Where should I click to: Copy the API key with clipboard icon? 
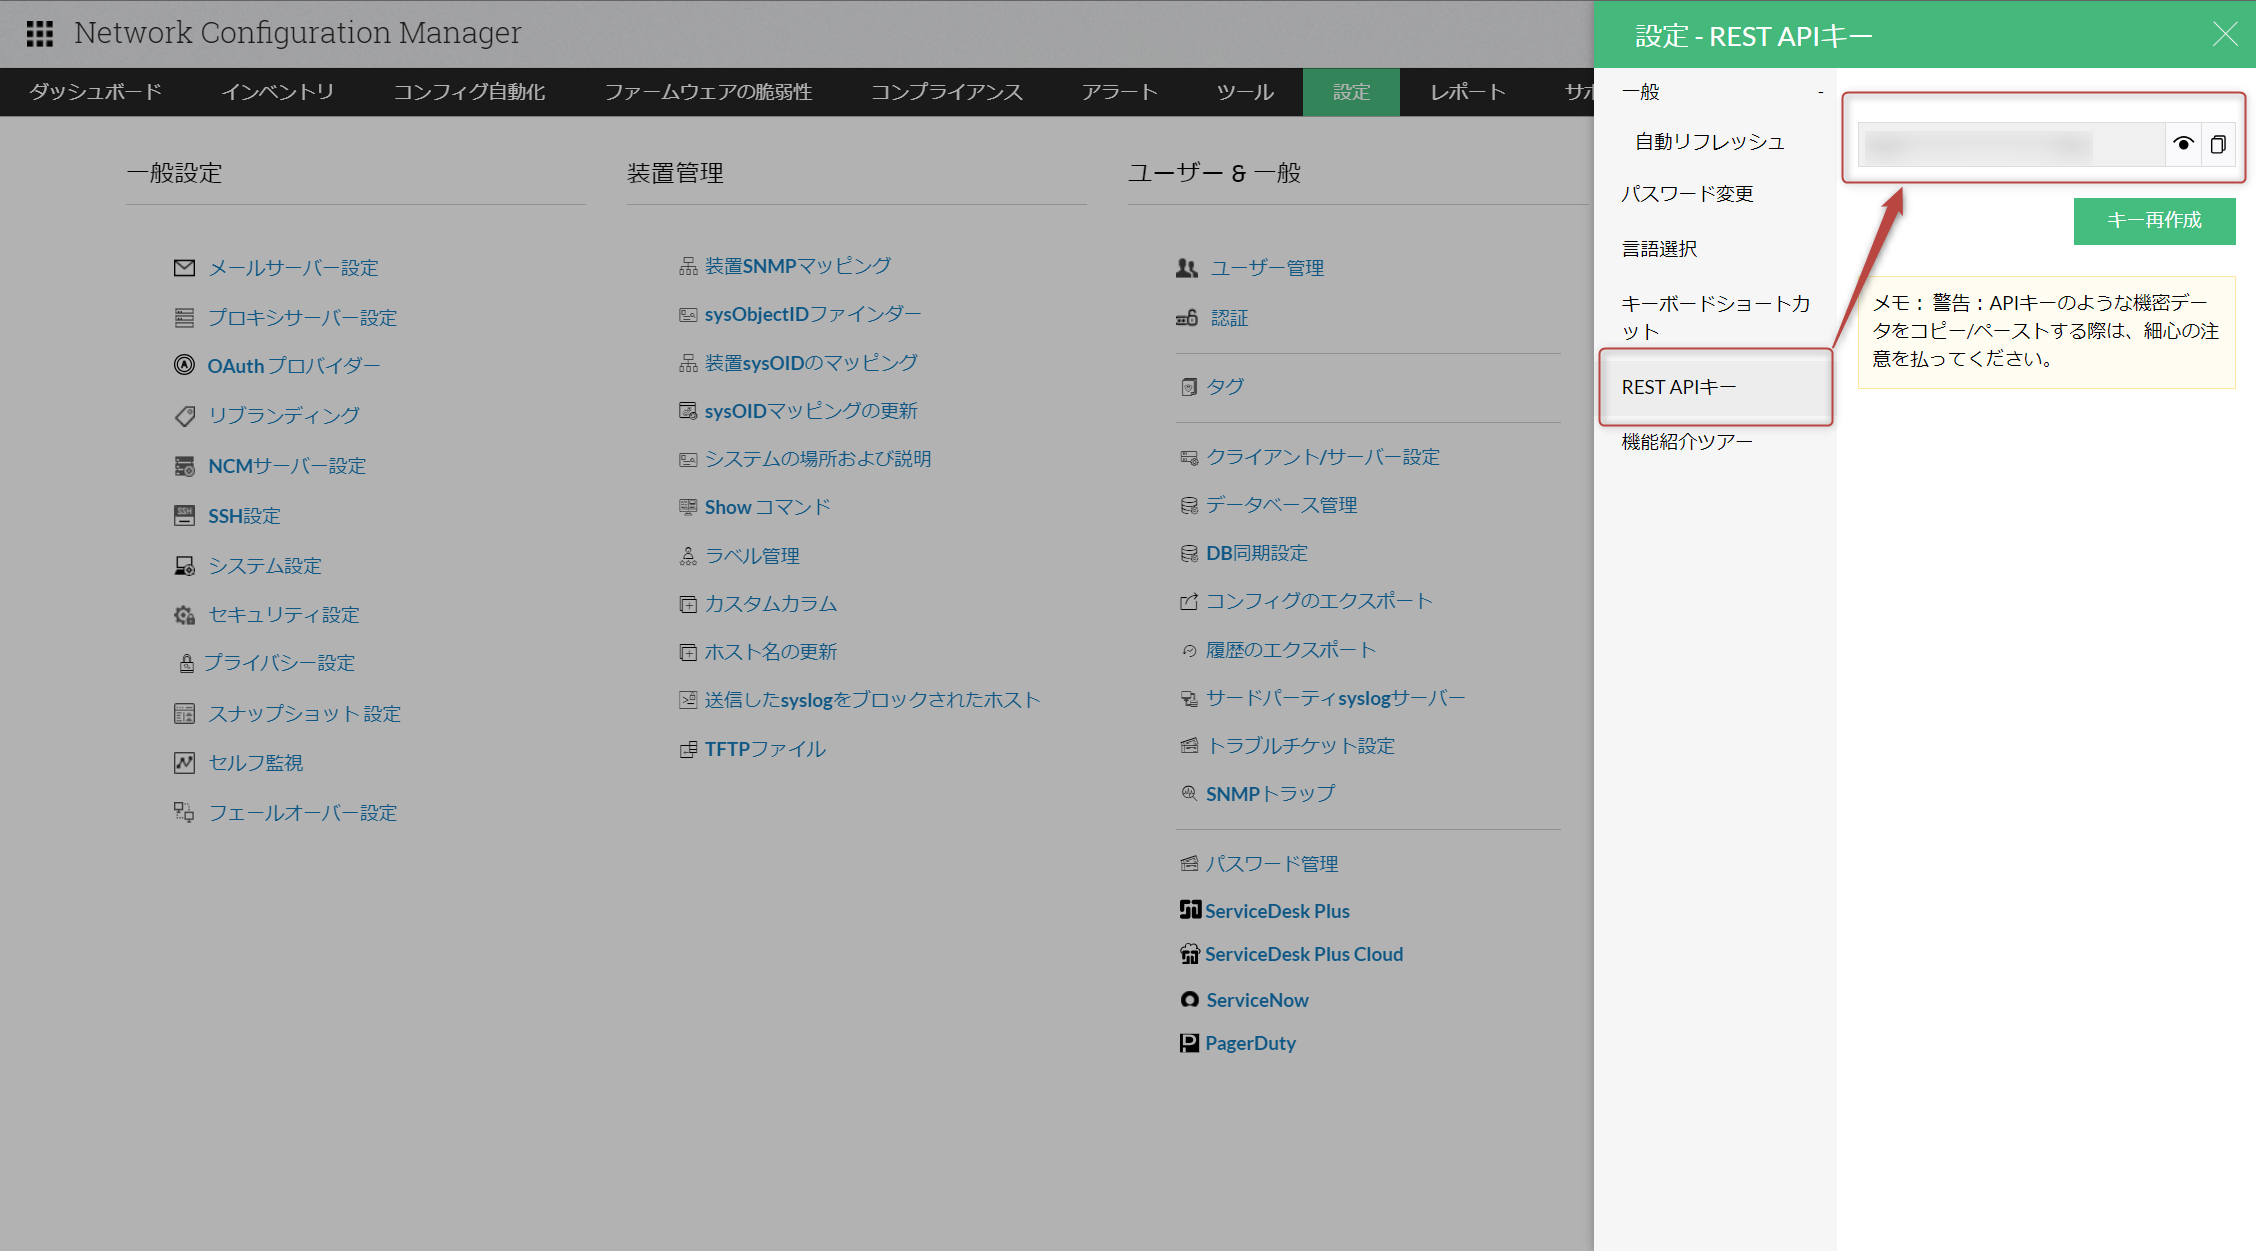(x=2218, y=144)
